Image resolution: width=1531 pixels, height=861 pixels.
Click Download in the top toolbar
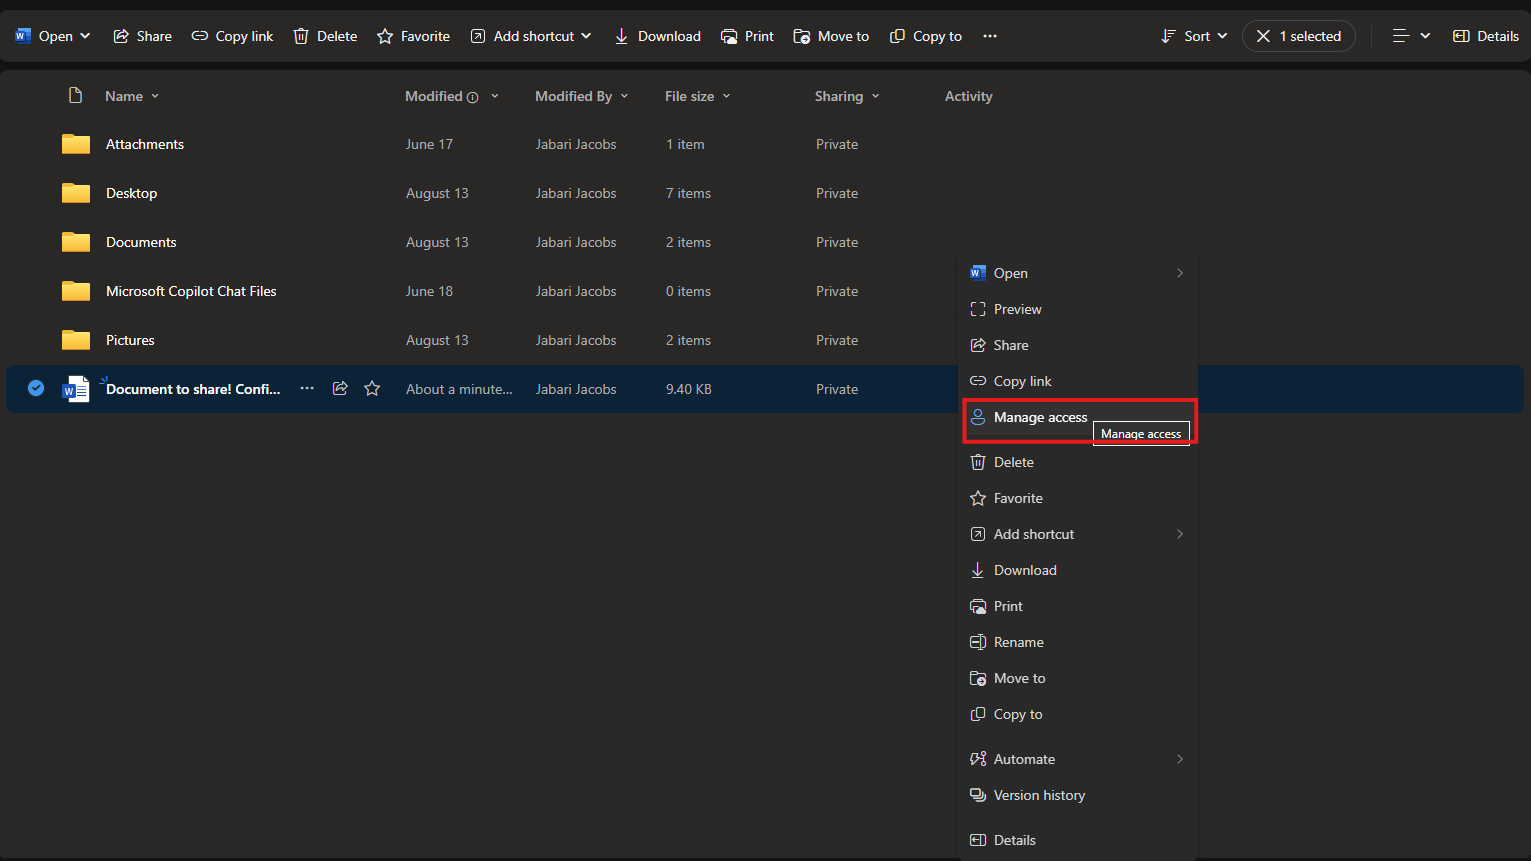pyautogui.click(x=657, y=36)
